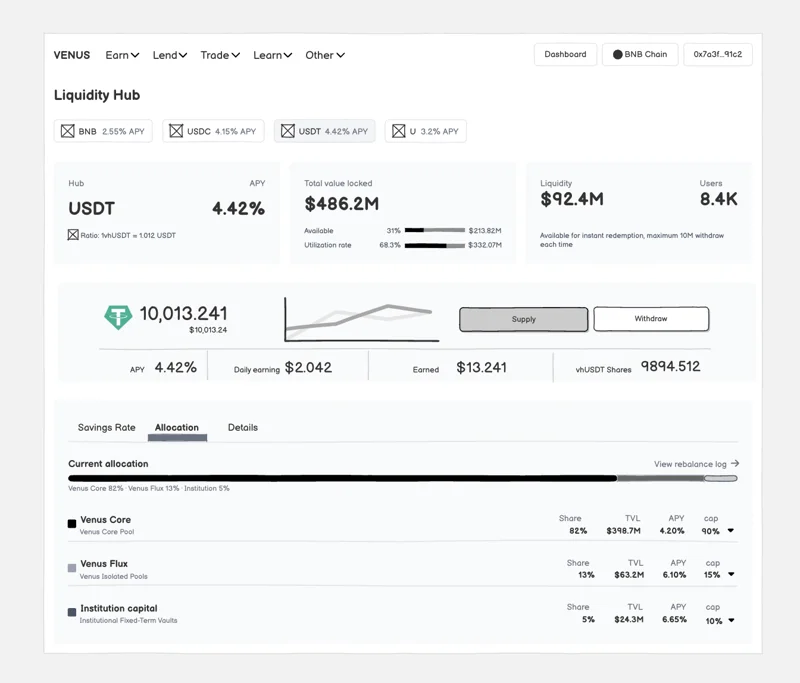The image size is (800, 683).
Task: Click the $2.042 daily earning value
Action: tap(308, 367)
